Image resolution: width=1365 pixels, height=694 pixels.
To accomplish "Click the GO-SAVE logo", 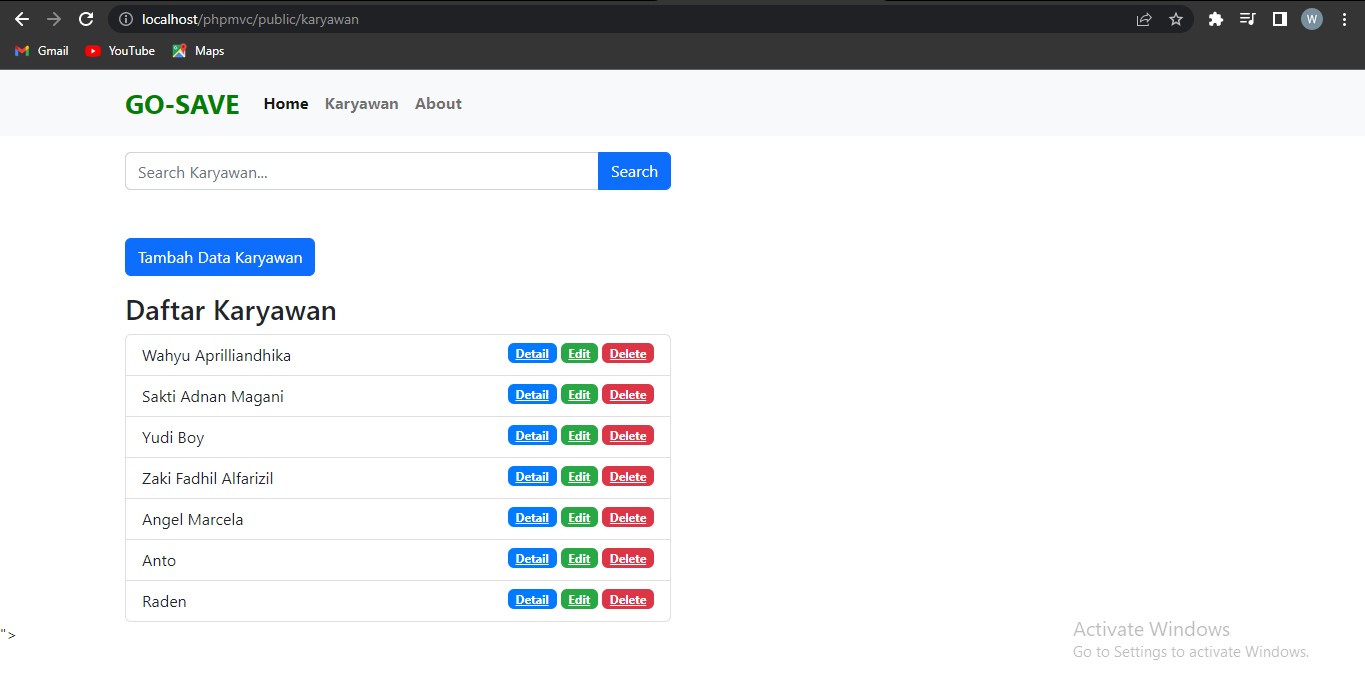I will 182,103.
